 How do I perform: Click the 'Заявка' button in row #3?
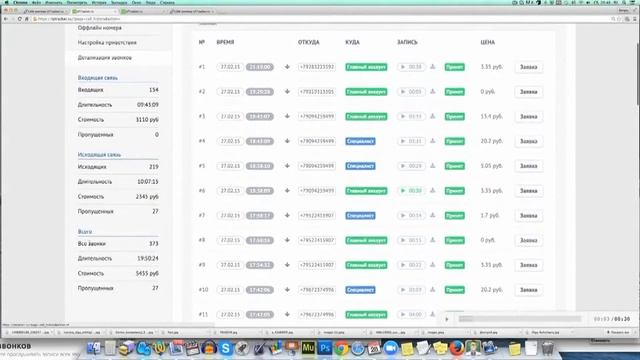[529, 116]
